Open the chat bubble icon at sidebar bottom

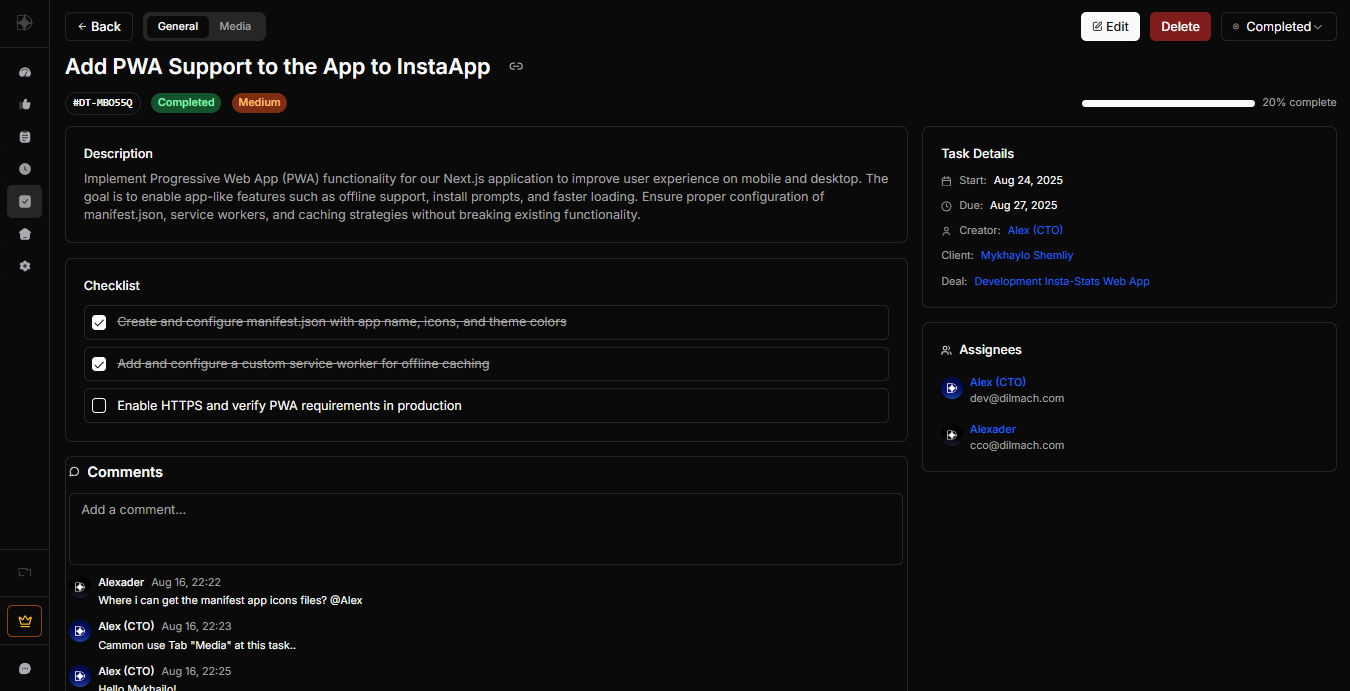25,668
